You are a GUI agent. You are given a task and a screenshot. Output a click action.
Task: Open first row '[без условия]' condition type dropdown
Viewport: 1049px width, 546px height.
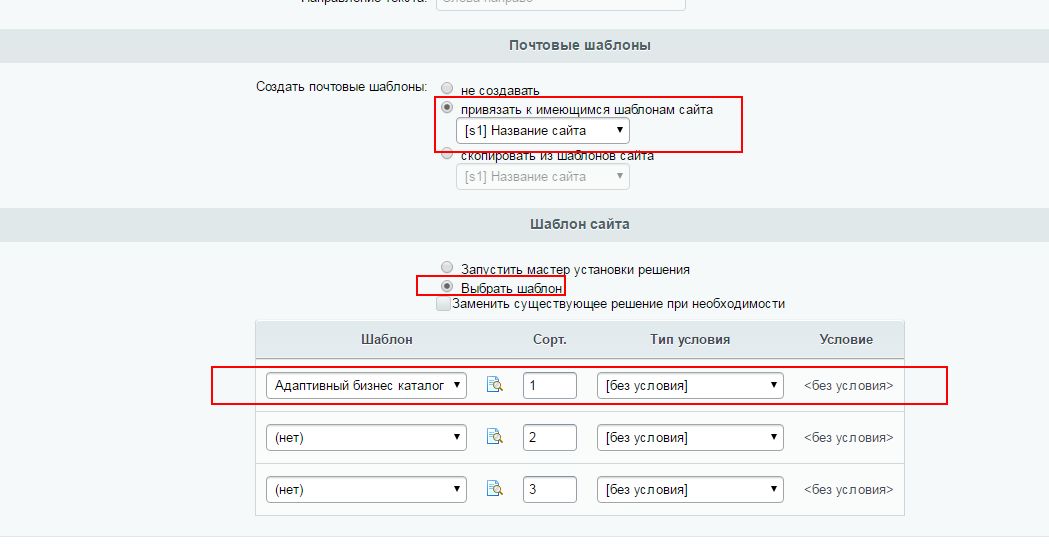(x=689, y=385)
